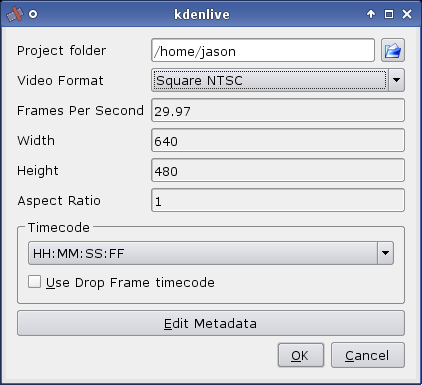Click the Width field showing 640

tap(278, 140)
